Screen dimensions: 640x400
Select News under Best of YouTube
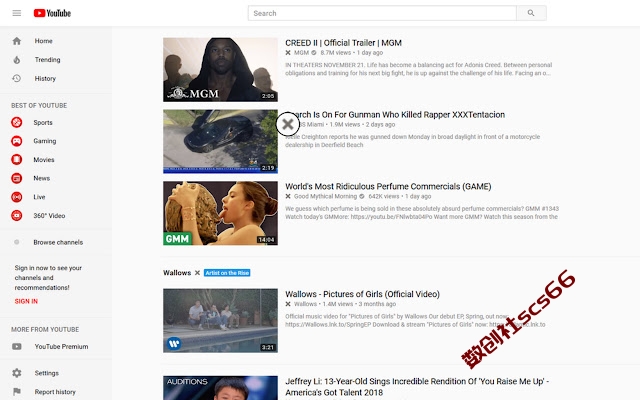tap(42, 178)
